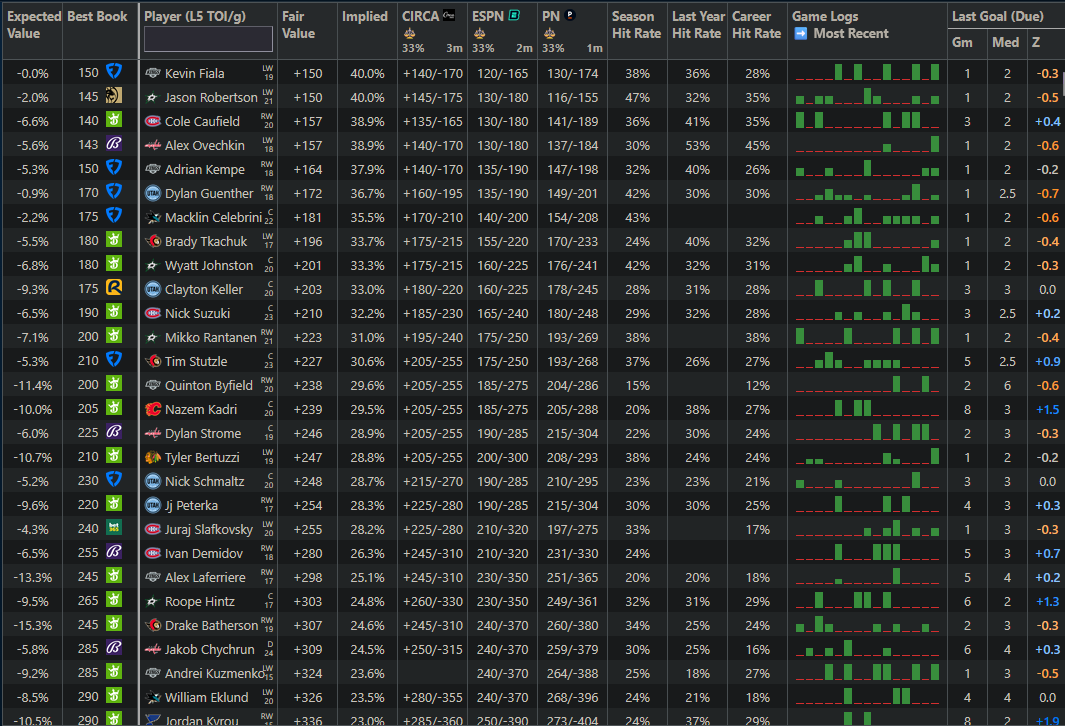Image resolution: width=1065 pixels, height=726 pixels.
Task: Click the Last Goal (Due) header
Action: point(997,16)
